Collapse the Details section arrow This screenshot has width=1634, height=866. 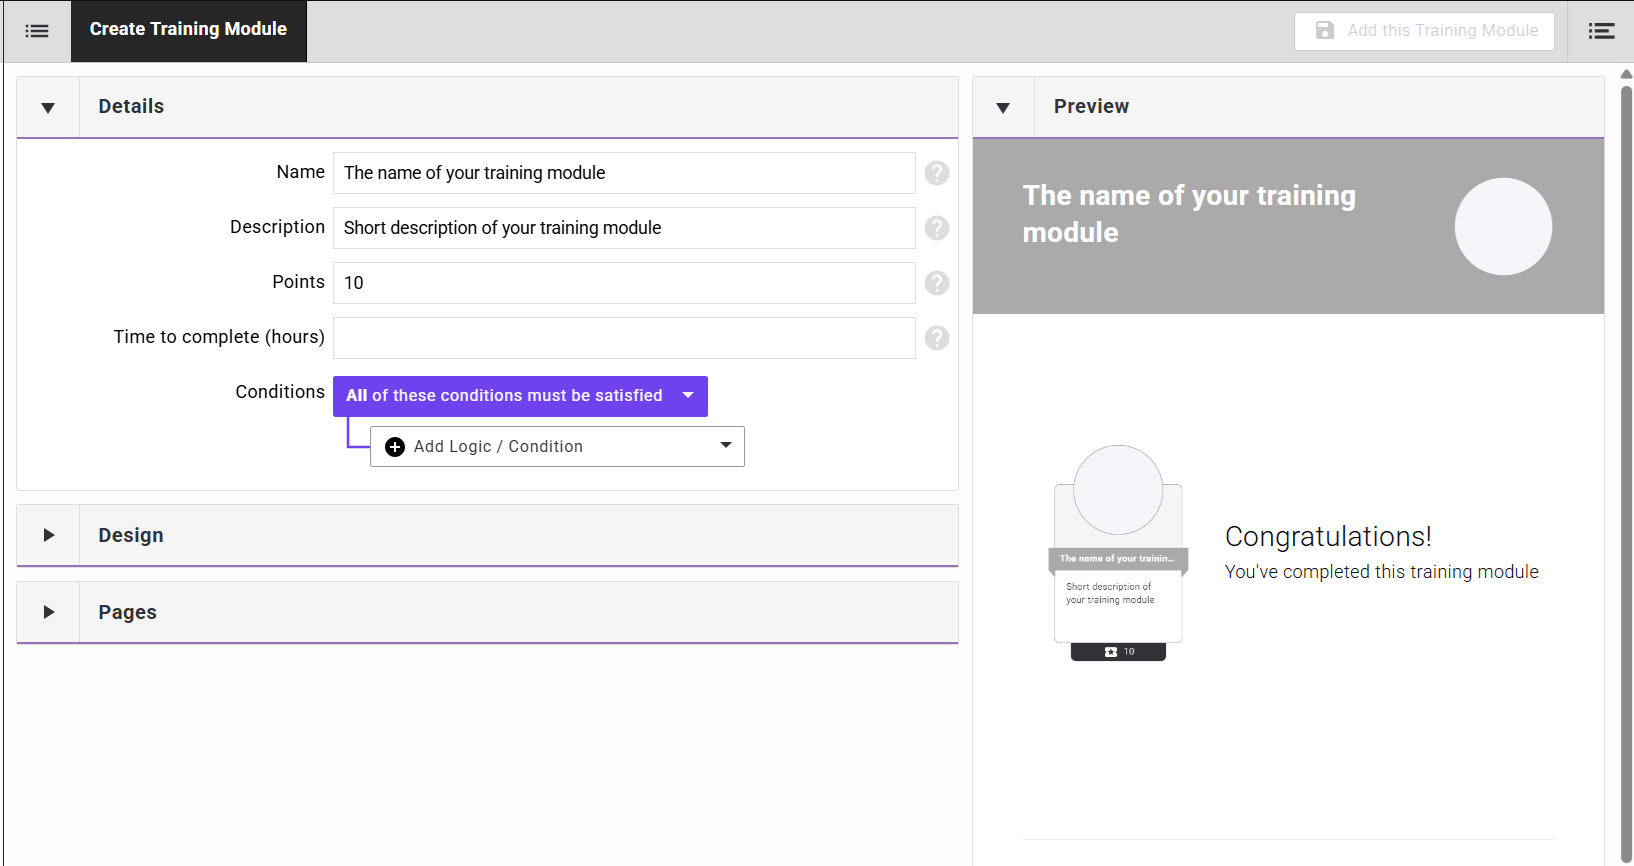coord(48,107)
